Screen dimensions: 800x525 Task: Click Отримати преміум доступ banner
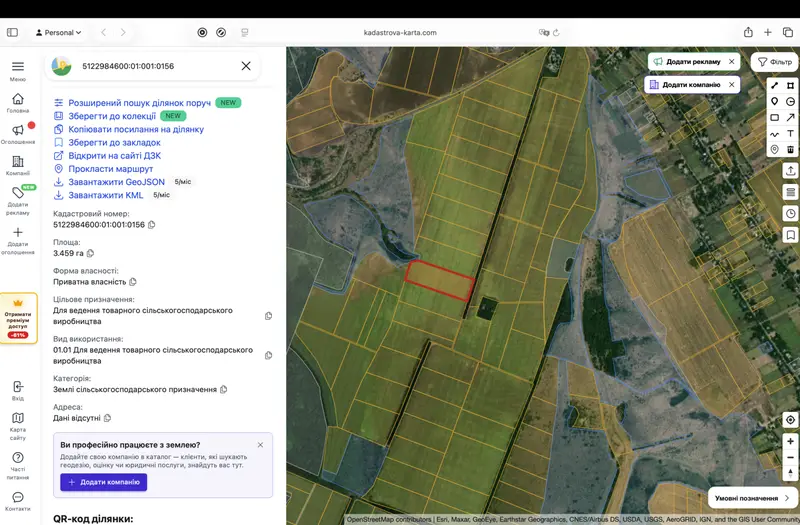pos(18,318)
